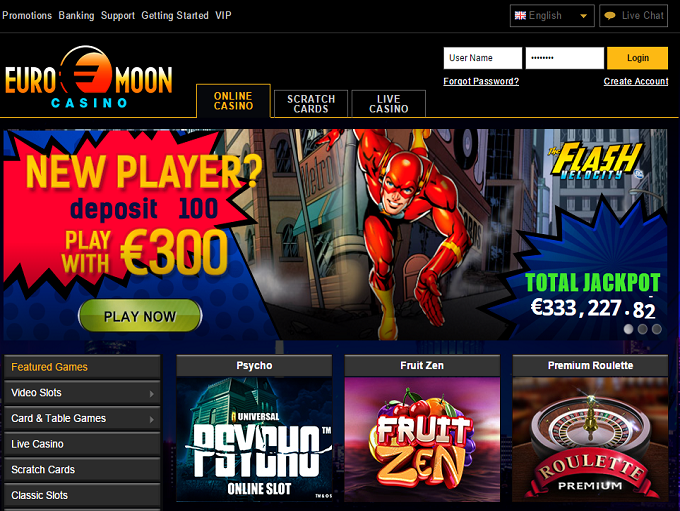Select the first banner carousel dot
The width and height of the screenshot is (680, 511).
click(628, 329)
